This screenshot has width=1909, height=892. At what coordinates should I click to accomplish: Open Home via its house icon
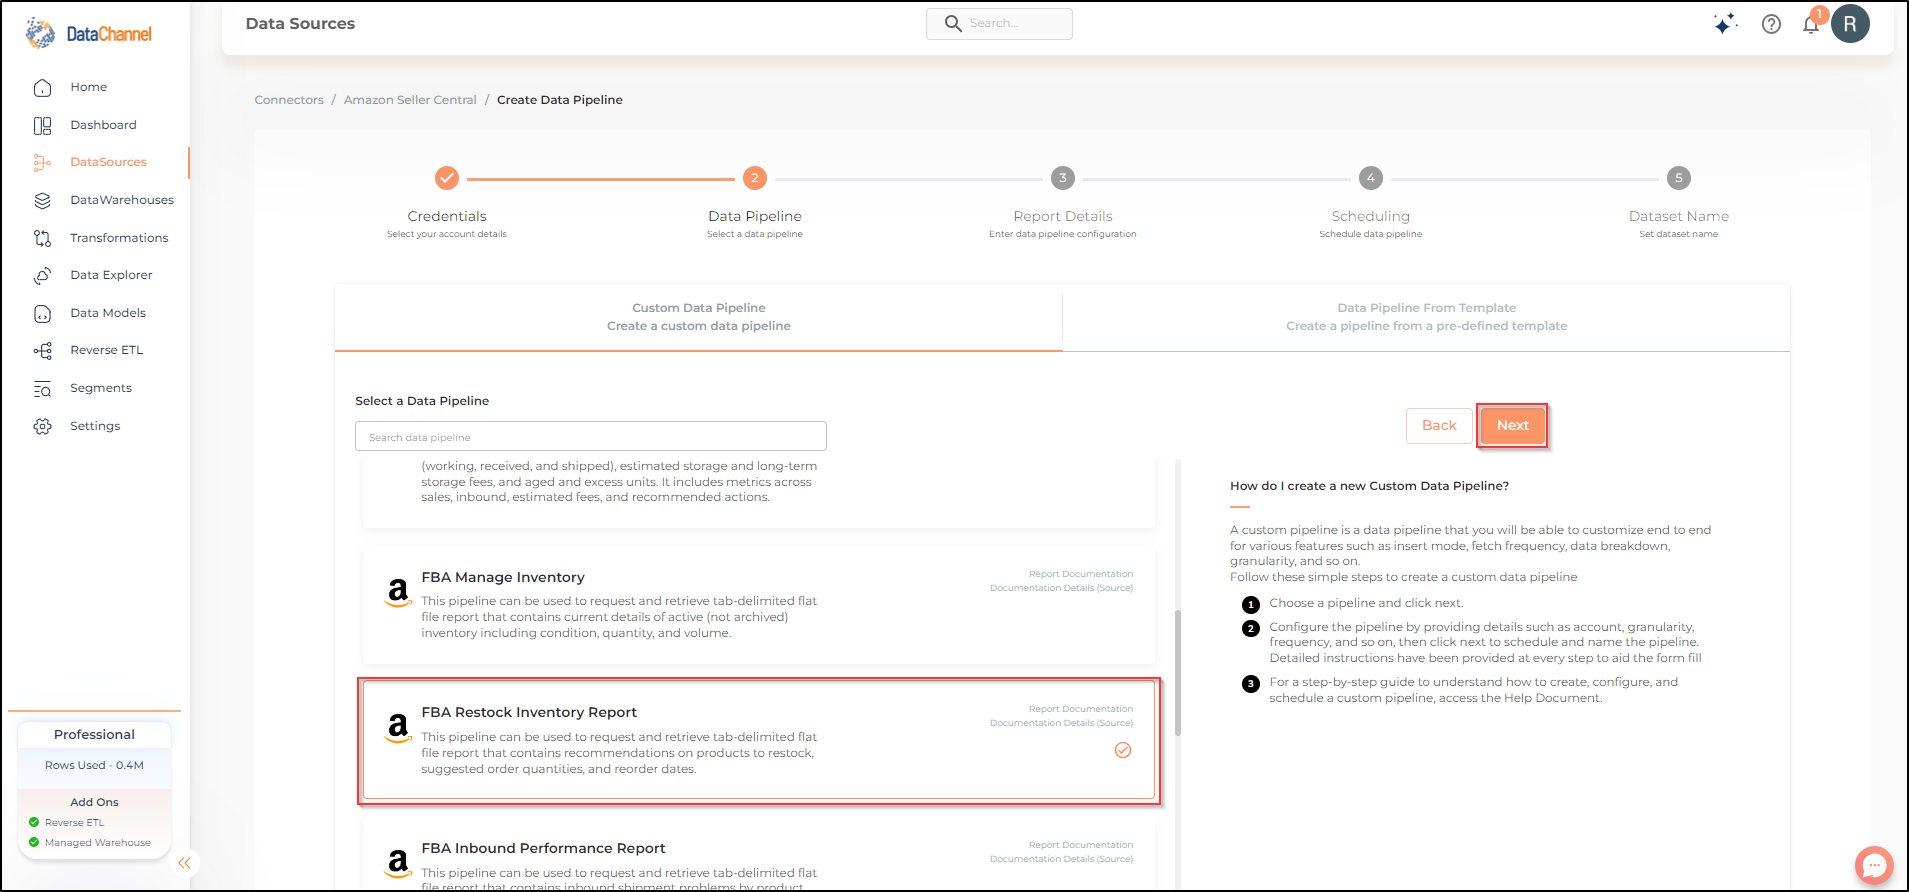coord(42,88)
